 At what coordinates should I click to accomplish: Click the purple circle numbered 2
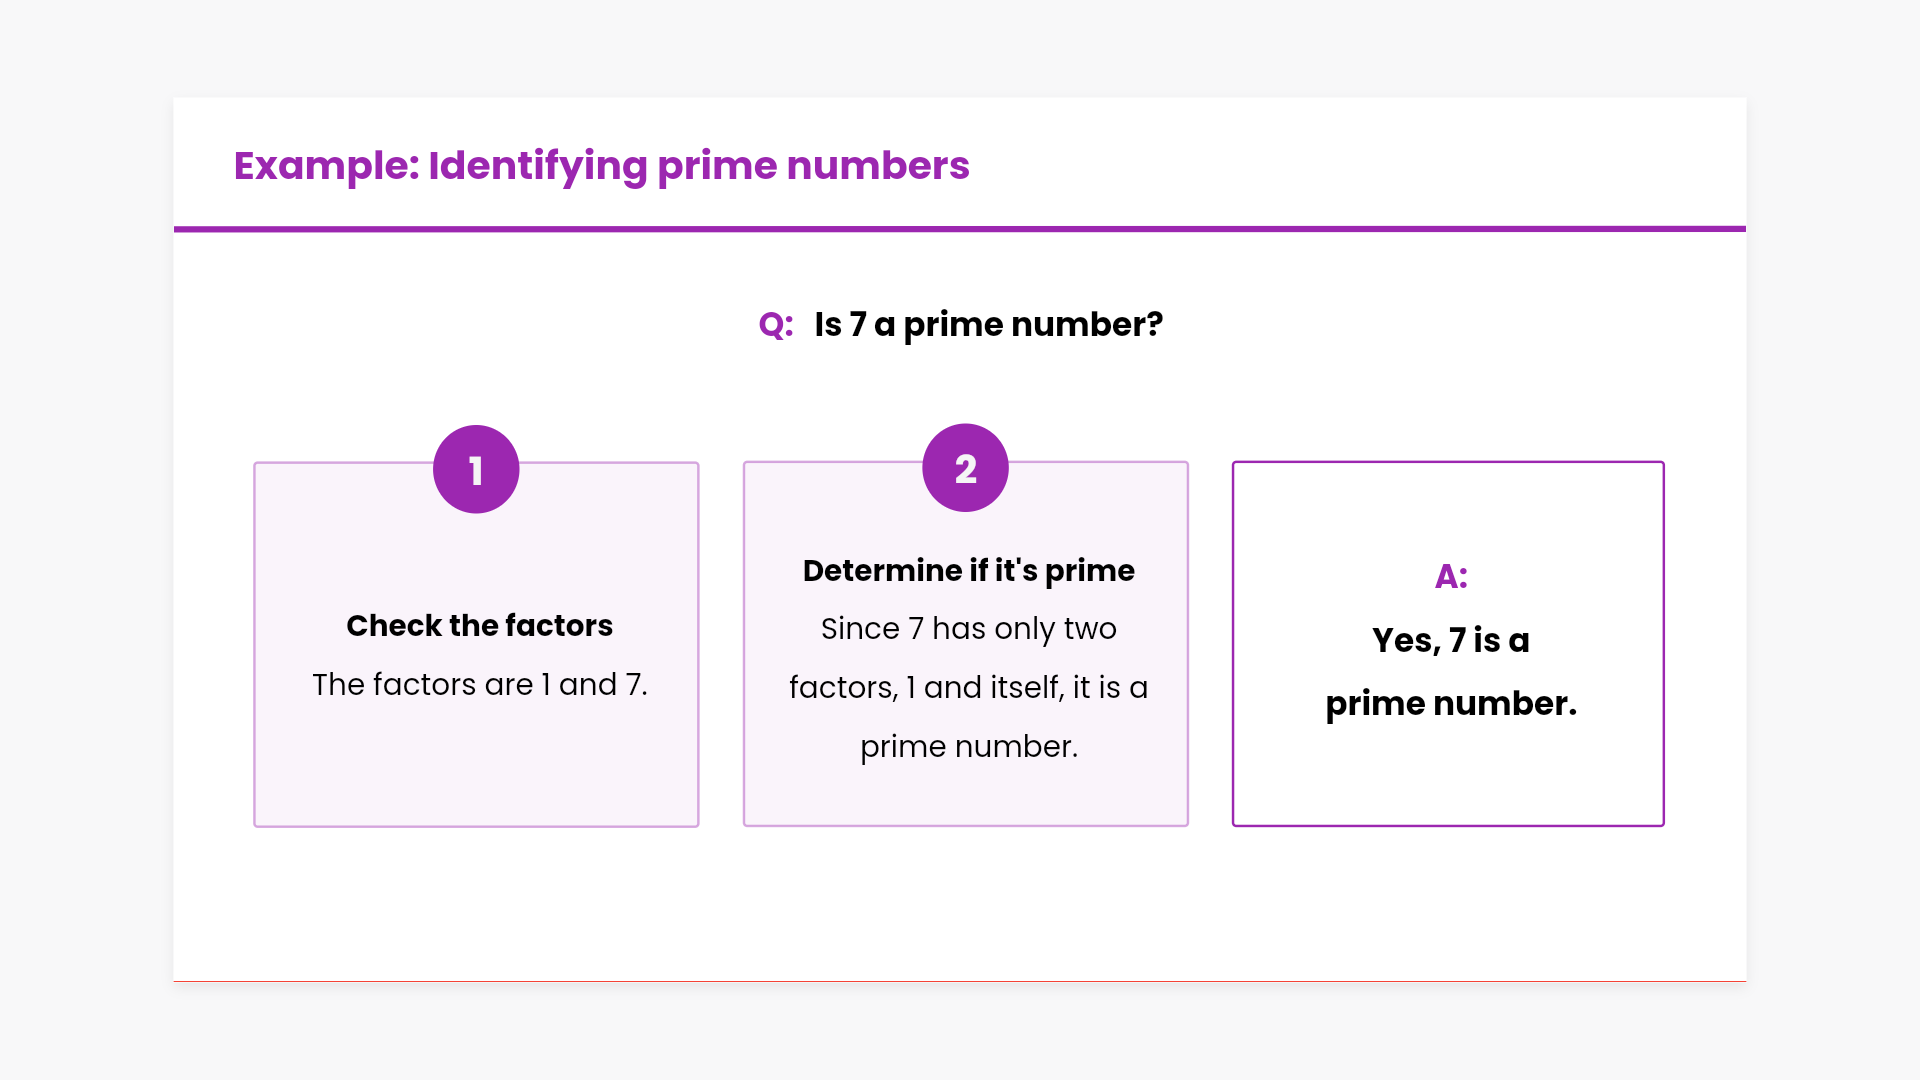(x=965, y=468)
